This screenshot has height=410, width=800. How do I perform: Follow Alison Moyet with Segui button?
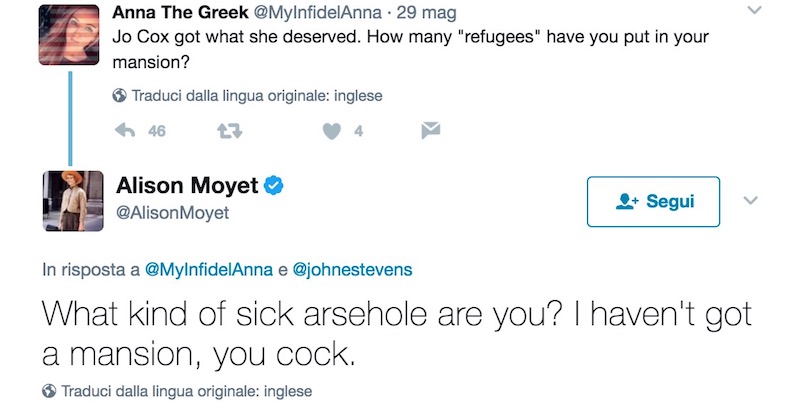coord(653,201)
